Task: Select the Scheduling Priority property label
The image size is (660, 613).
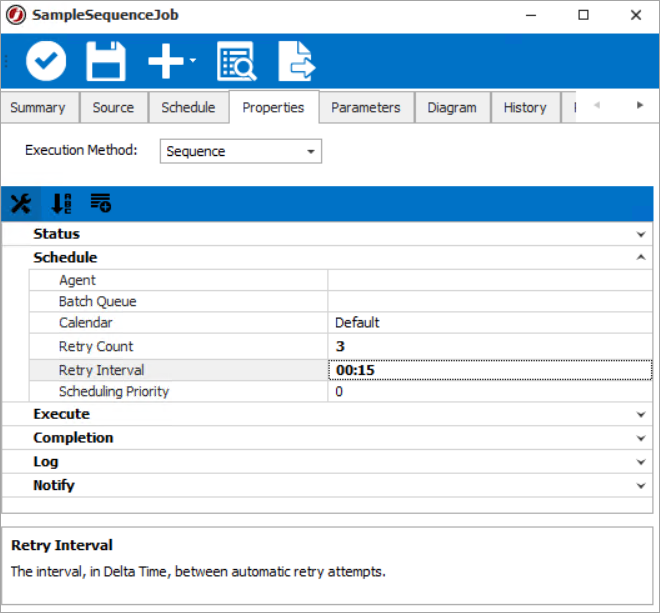Action: point(114,392)
